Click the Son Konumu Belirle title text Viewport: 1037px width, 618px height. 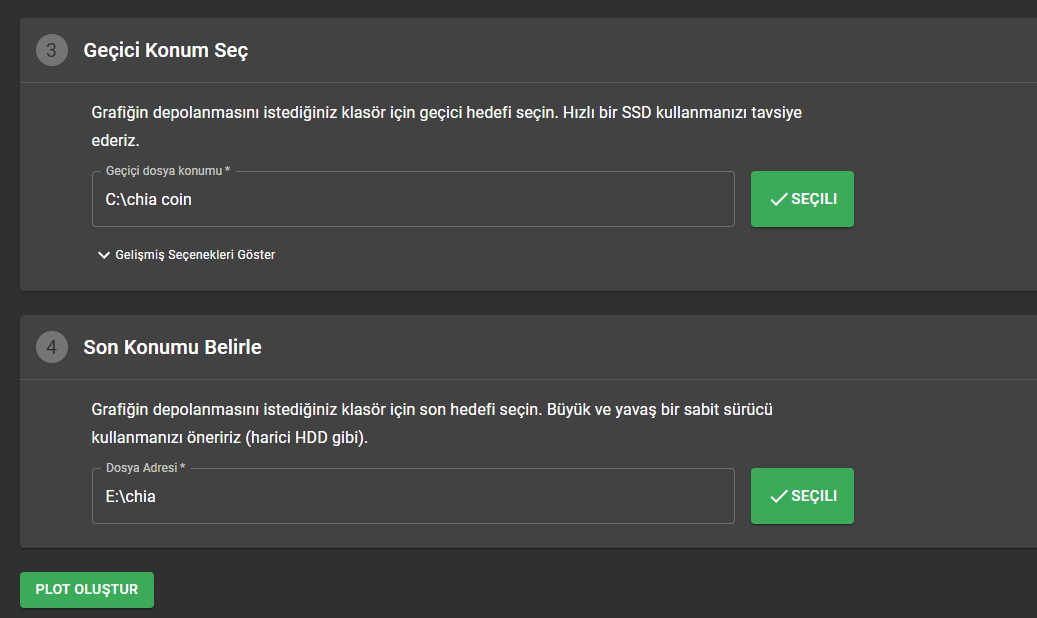click(x=172, y=347)
